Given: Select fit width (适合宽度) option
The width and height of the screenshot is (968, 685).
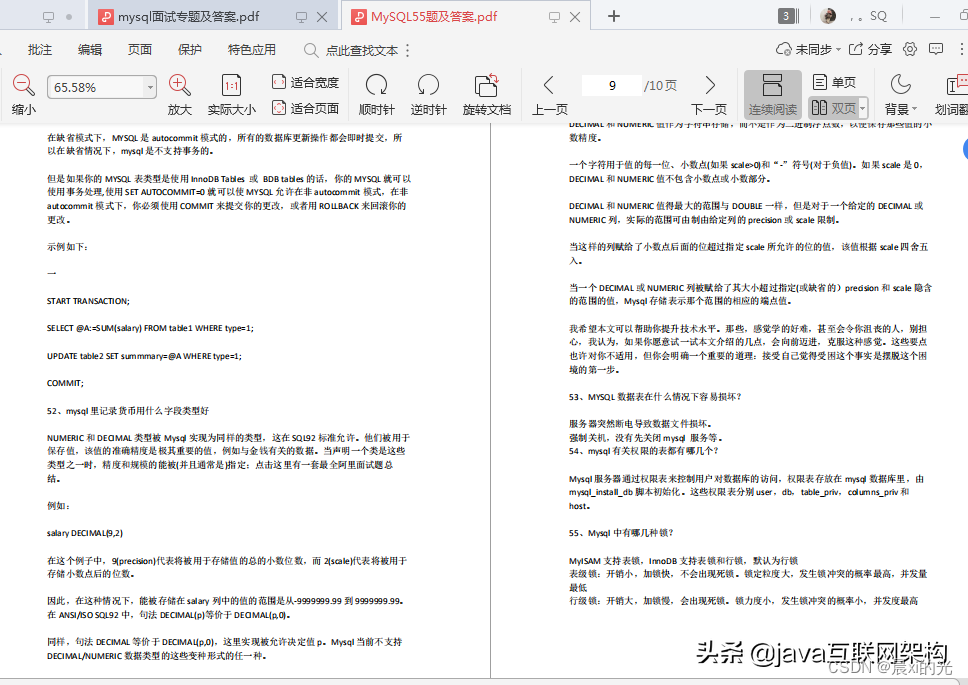Looking at the screenshot, I should [306, 82].
